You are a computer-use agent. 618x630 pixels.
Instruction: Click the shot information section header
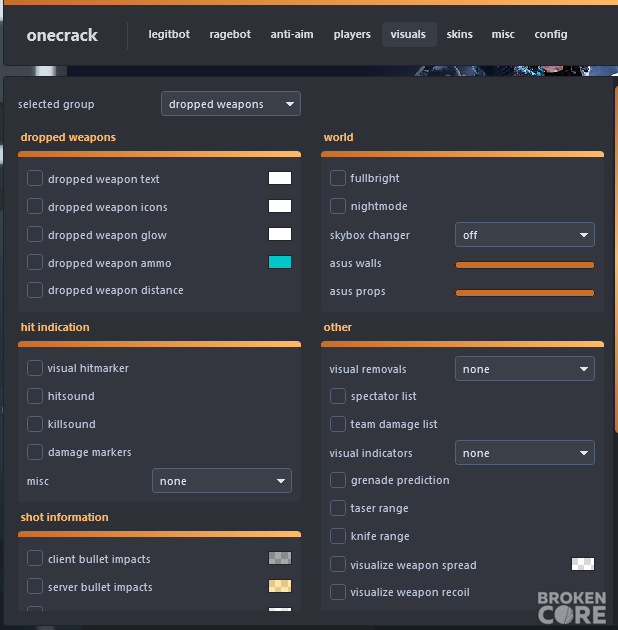pos(64,517)
